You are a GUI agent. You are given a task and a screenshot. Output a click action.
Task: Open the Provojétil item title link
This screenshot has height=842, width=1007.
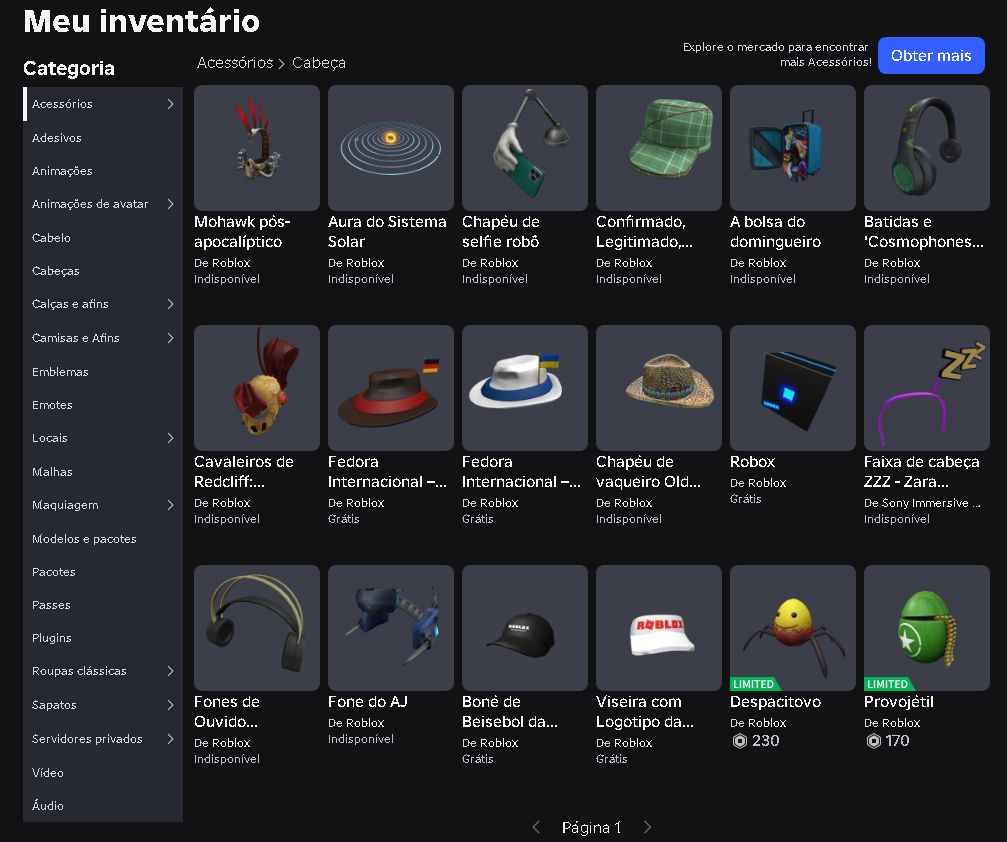click(x=898, y=702)
